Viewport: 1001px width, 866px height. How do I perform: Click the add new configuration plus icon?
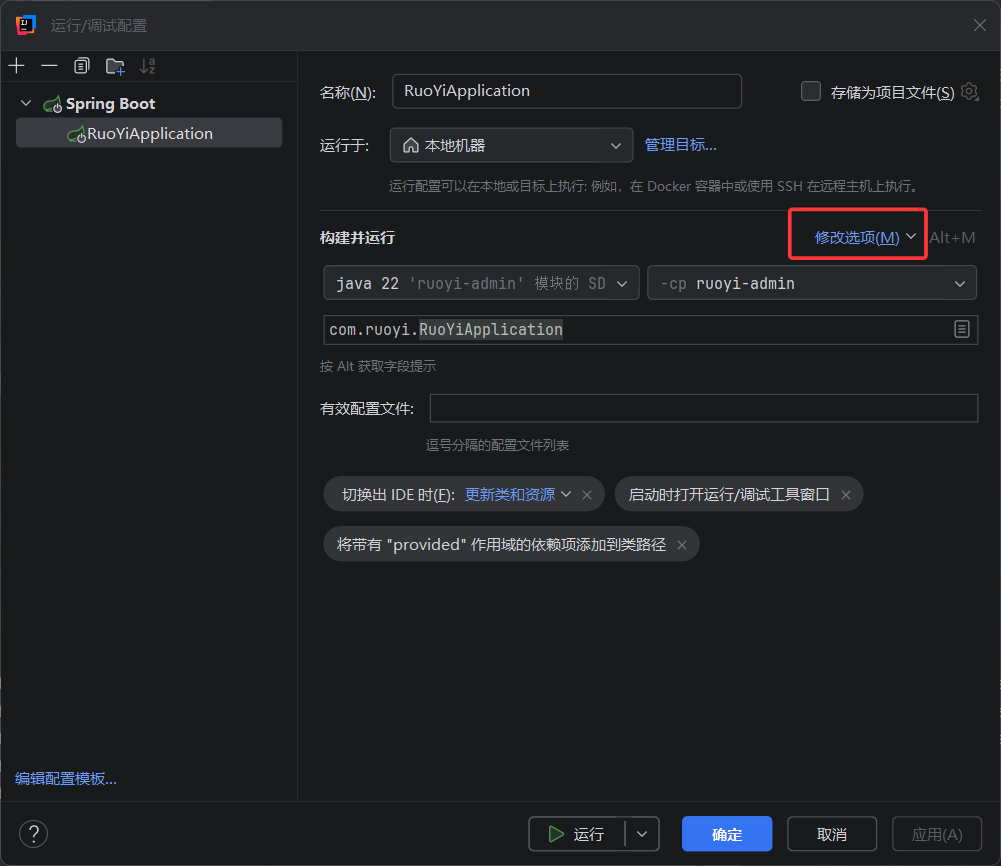click(x=17, y=66)
